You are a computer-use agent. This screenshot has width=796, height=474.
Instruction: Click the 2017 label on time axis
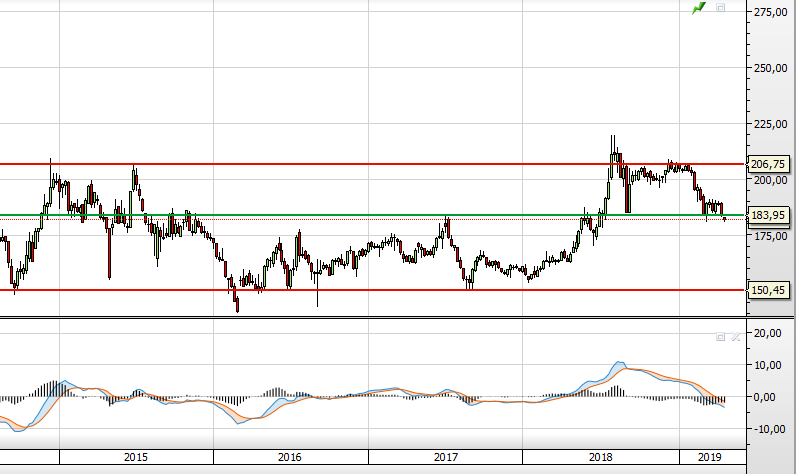[x=446, y=457]
